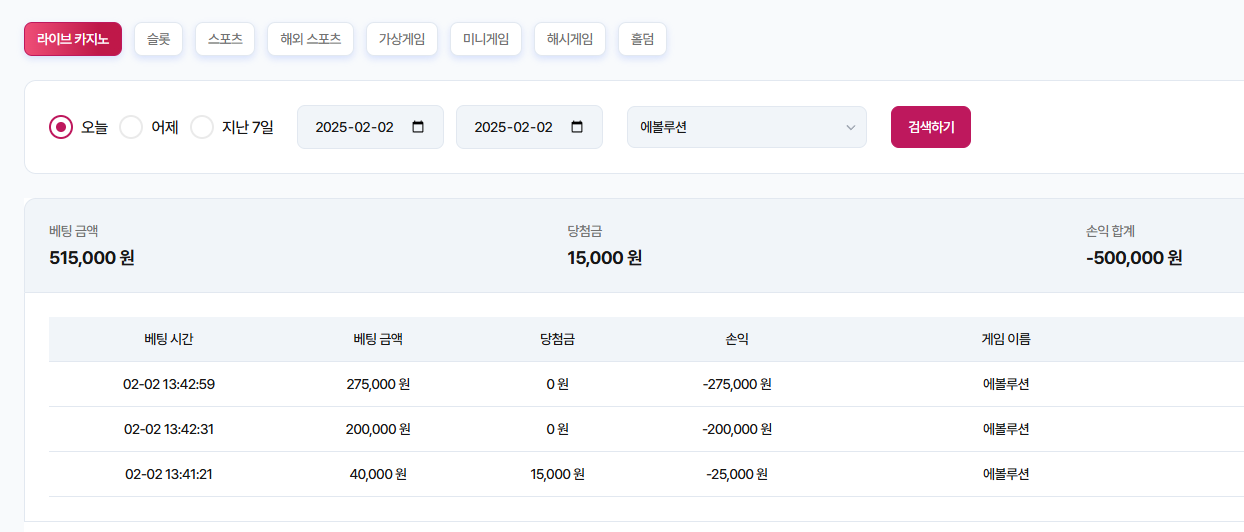Open calendar picker on start date field
Screen dimensions: 1244x532
(418, 127)
